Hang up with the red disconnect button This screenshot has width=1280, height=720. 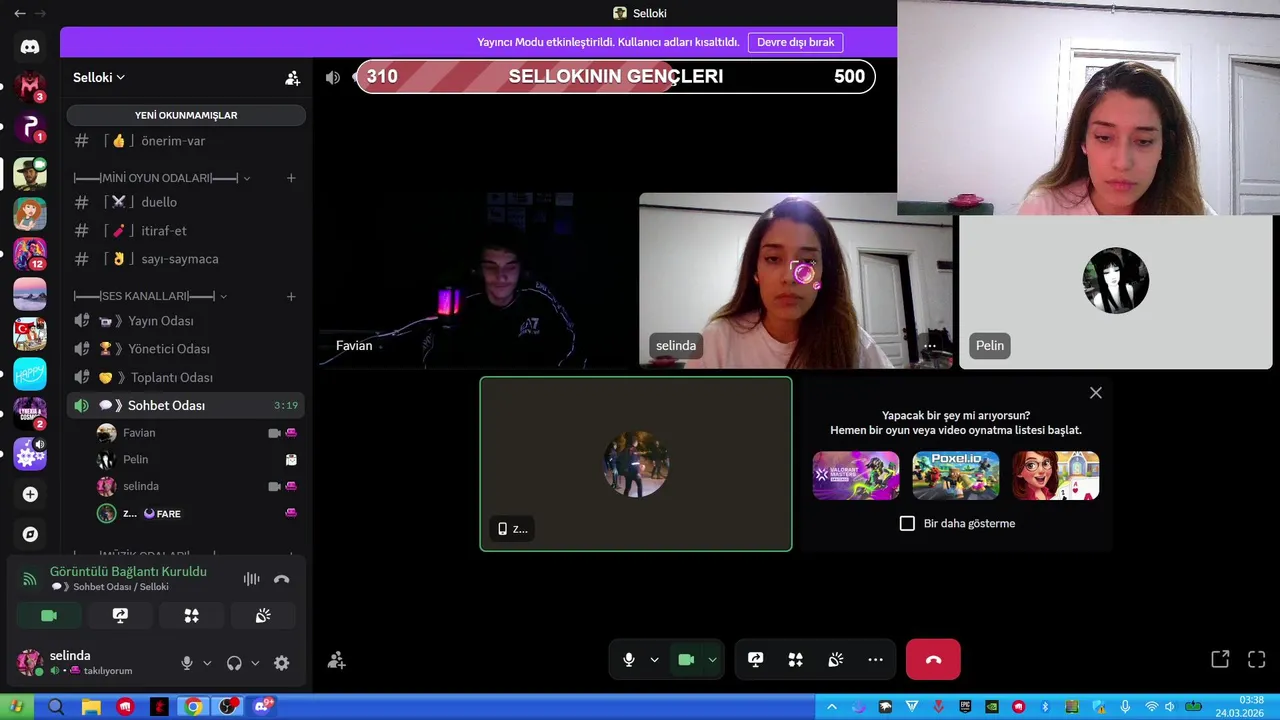coord(933,660)
